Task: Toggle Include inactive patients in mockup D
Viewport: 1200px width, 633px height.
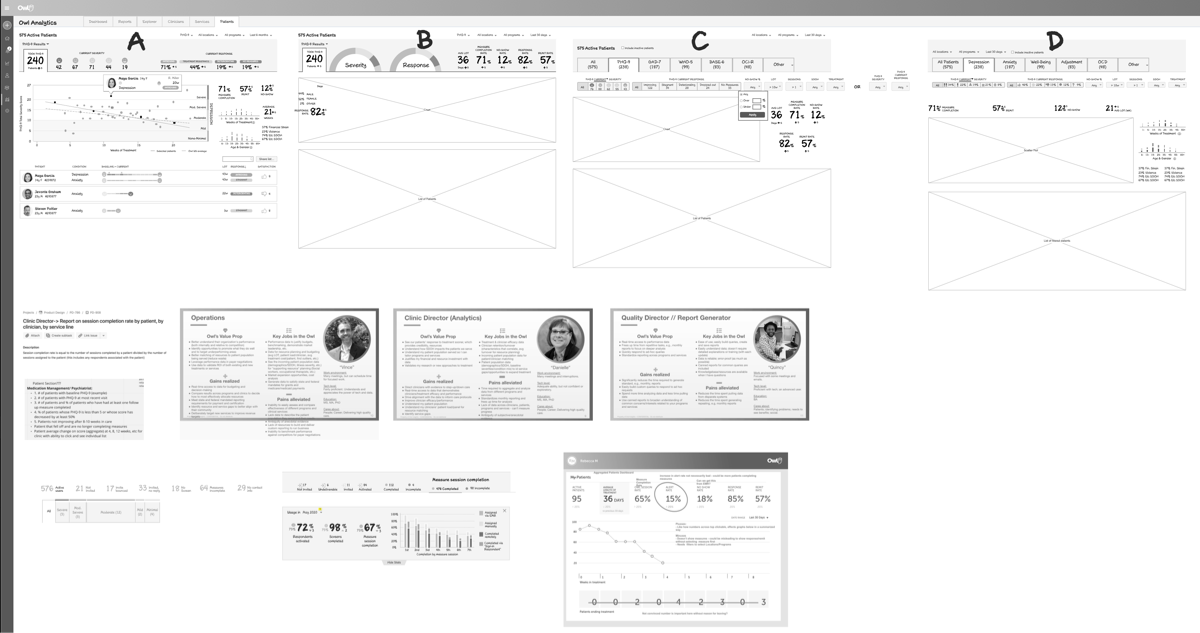Action: pyautogui.click(x=1012, y=52)
